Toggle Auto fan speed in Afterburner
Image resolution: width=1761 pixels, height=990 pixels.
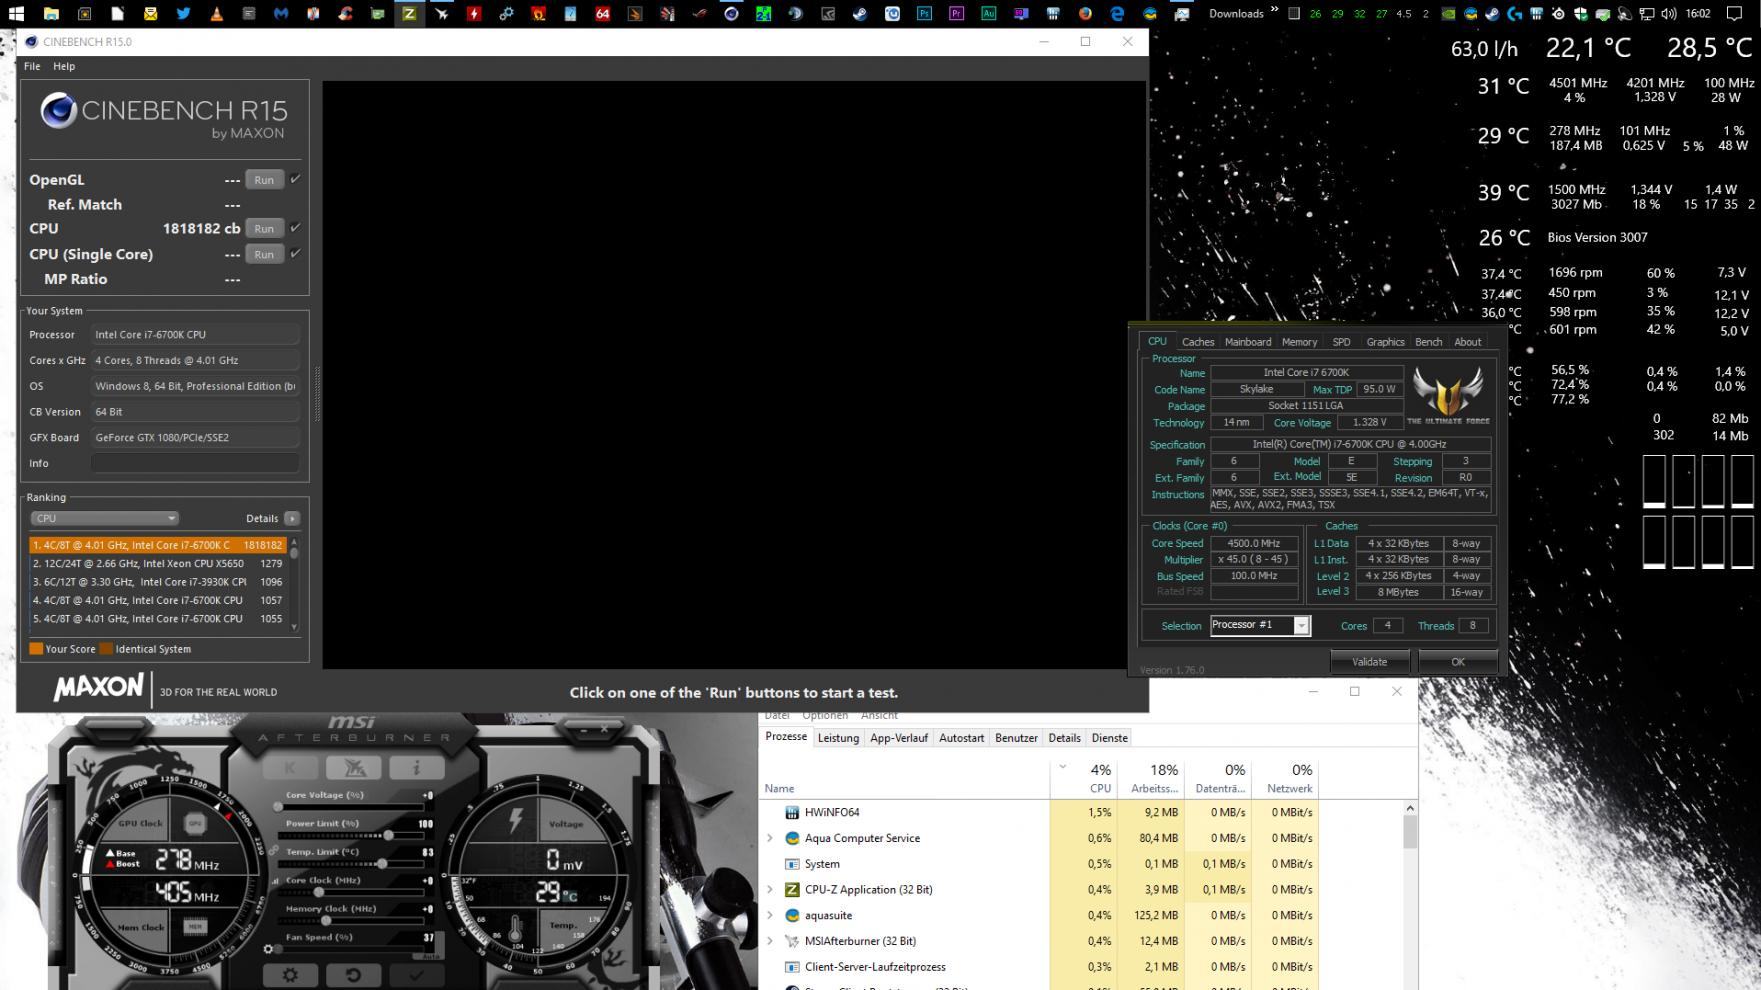(x=431, y=956)
